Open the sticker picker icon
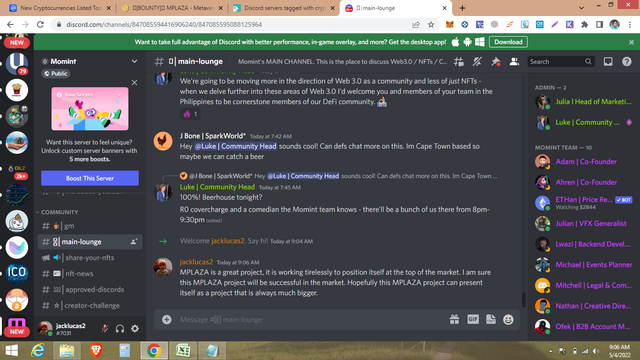 coord(491,319)
